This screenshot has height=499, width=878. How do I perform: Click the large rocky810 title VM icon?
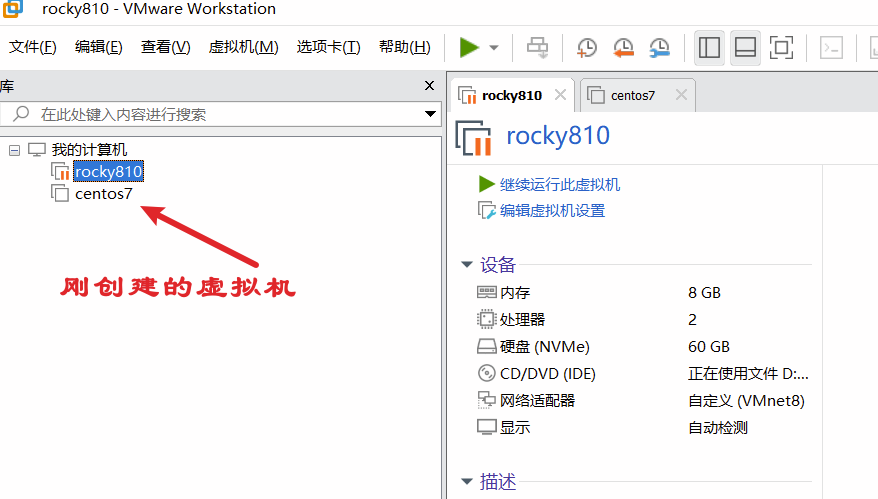[x=474, y=138]
